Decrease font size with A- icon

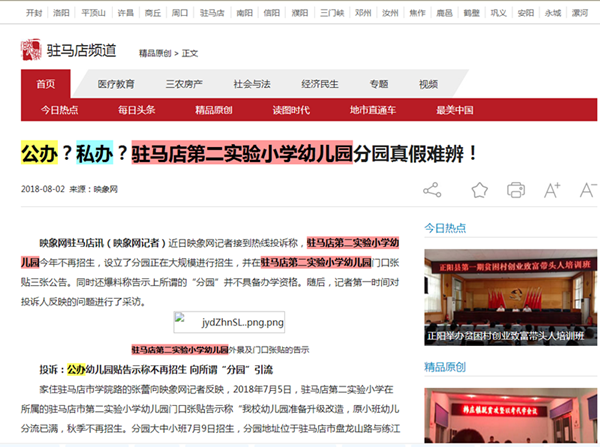[x=588, y=190]
